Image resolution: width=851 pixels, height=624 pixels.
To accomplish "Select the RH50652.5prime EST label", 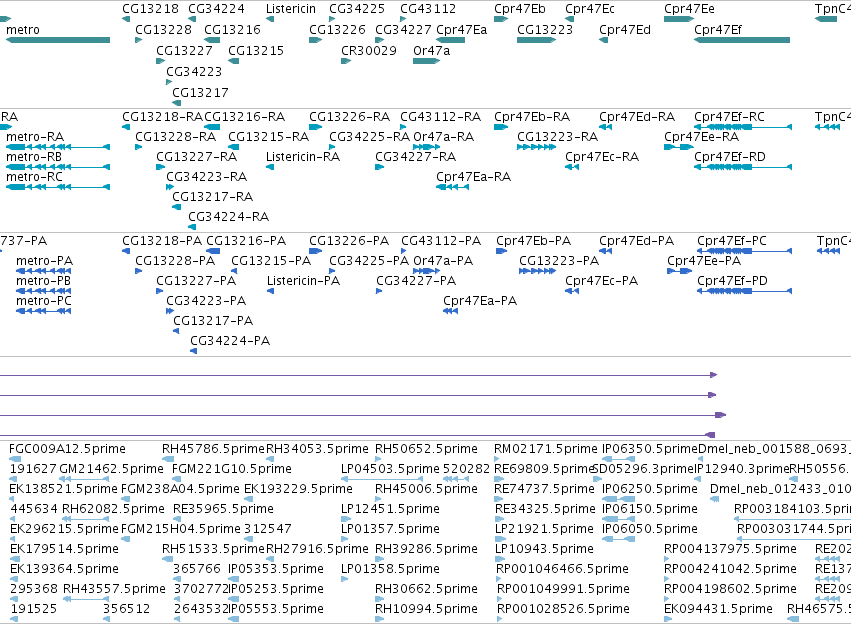I will click(427, 449).
